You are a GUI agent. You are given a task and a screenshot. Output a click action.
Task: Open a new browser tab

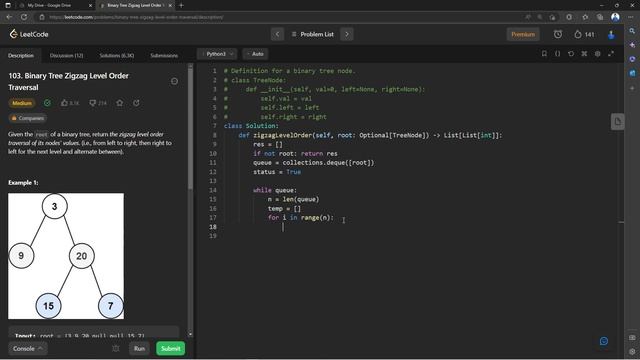[181, 5]
